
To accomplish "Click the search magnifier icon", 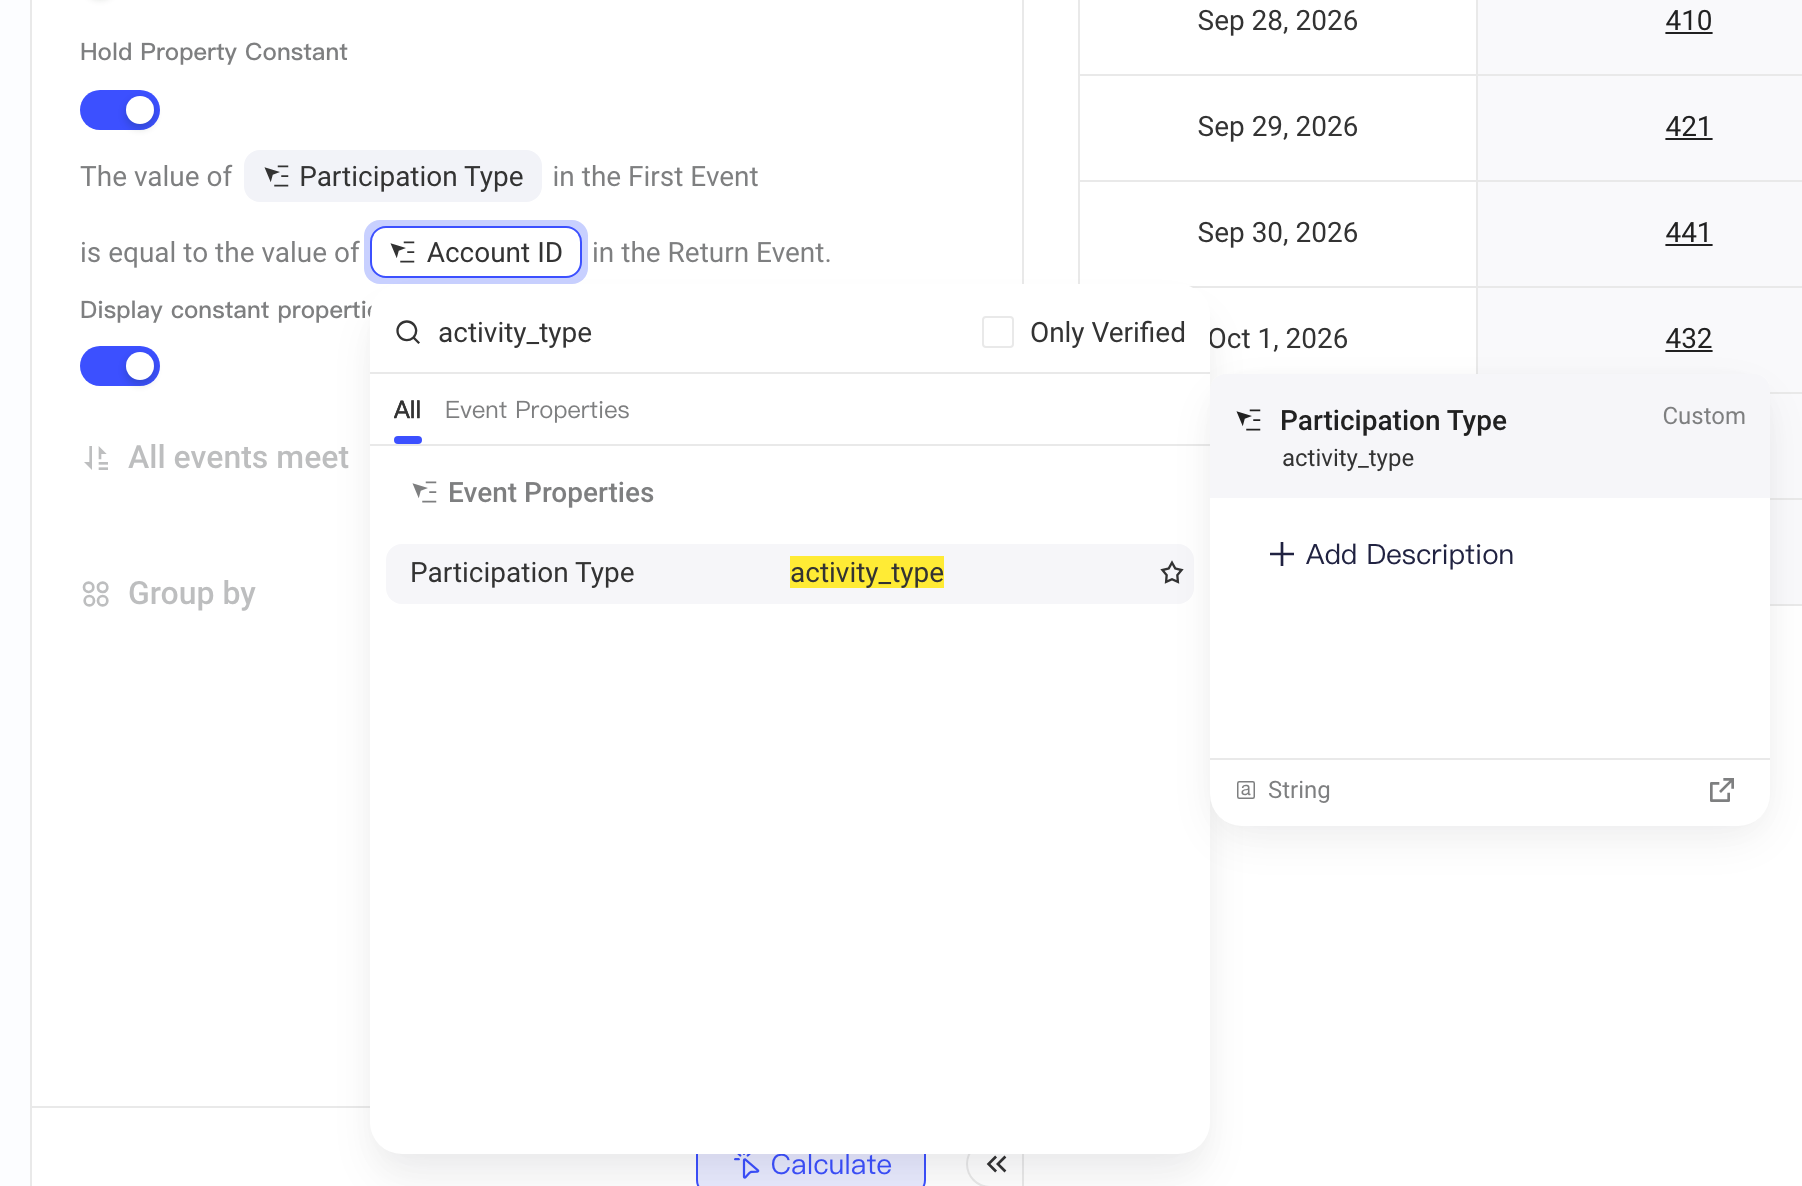I will 408,332.
